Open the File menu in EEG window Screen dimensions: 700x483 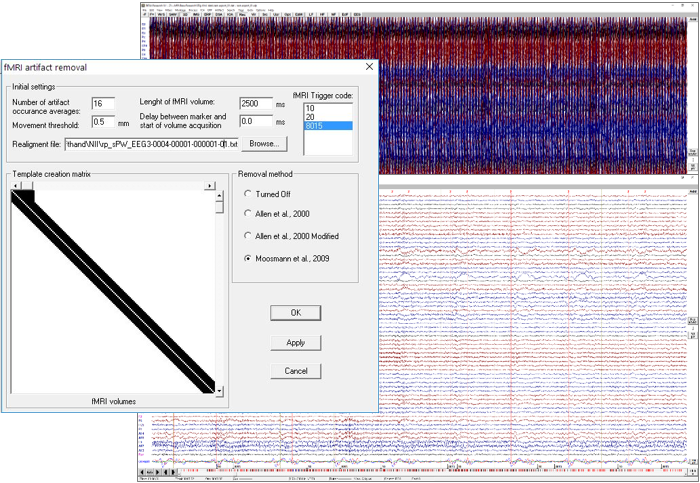(x=144, y=10)
